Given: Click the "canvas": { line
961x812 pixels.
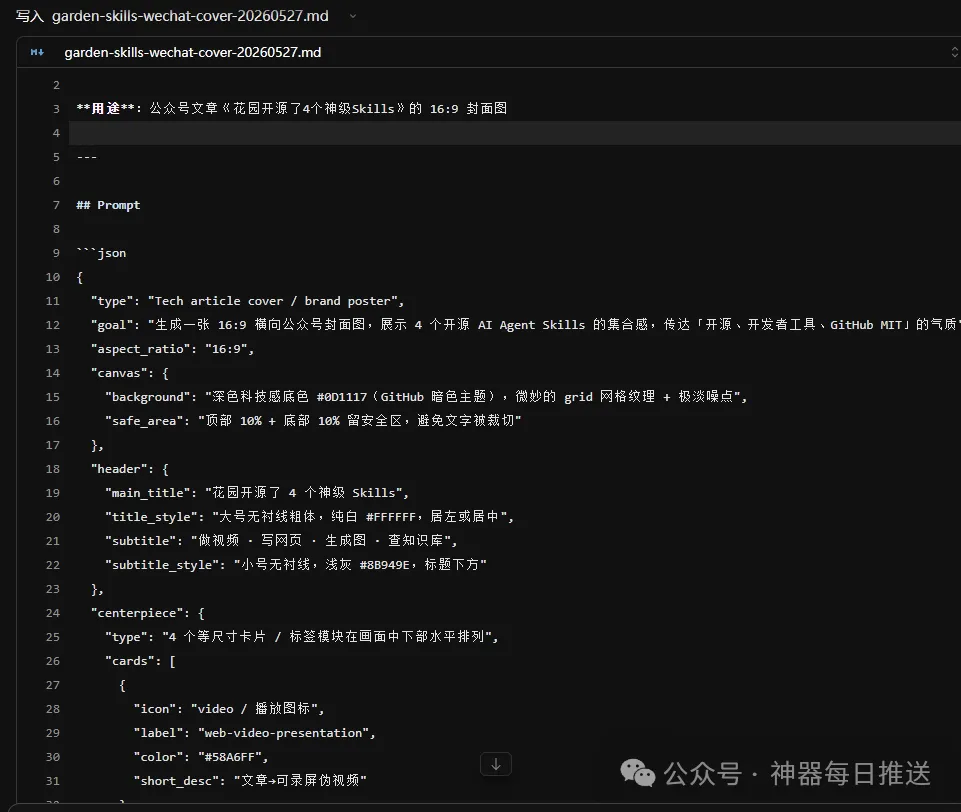Looking at the screenshot, I should click(130, 373).
